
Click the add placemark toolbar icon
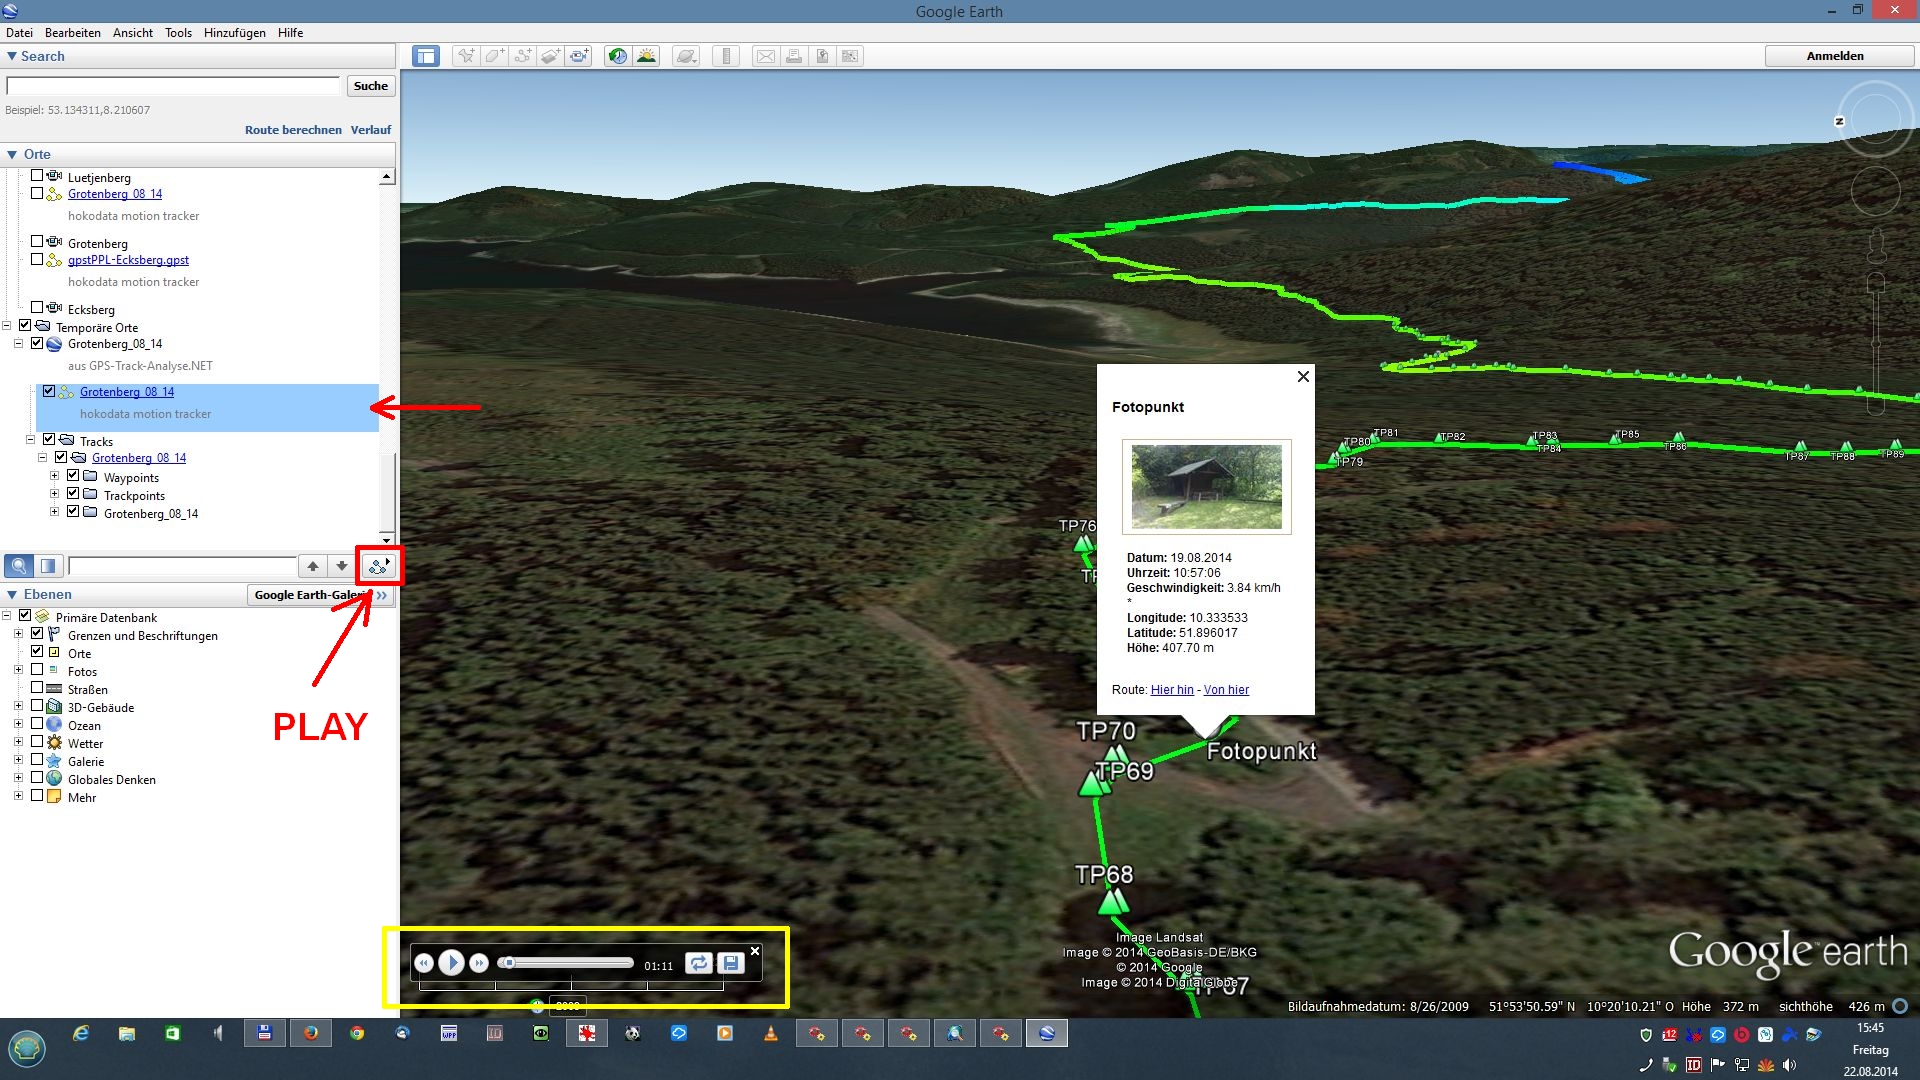tap(466, 56)
